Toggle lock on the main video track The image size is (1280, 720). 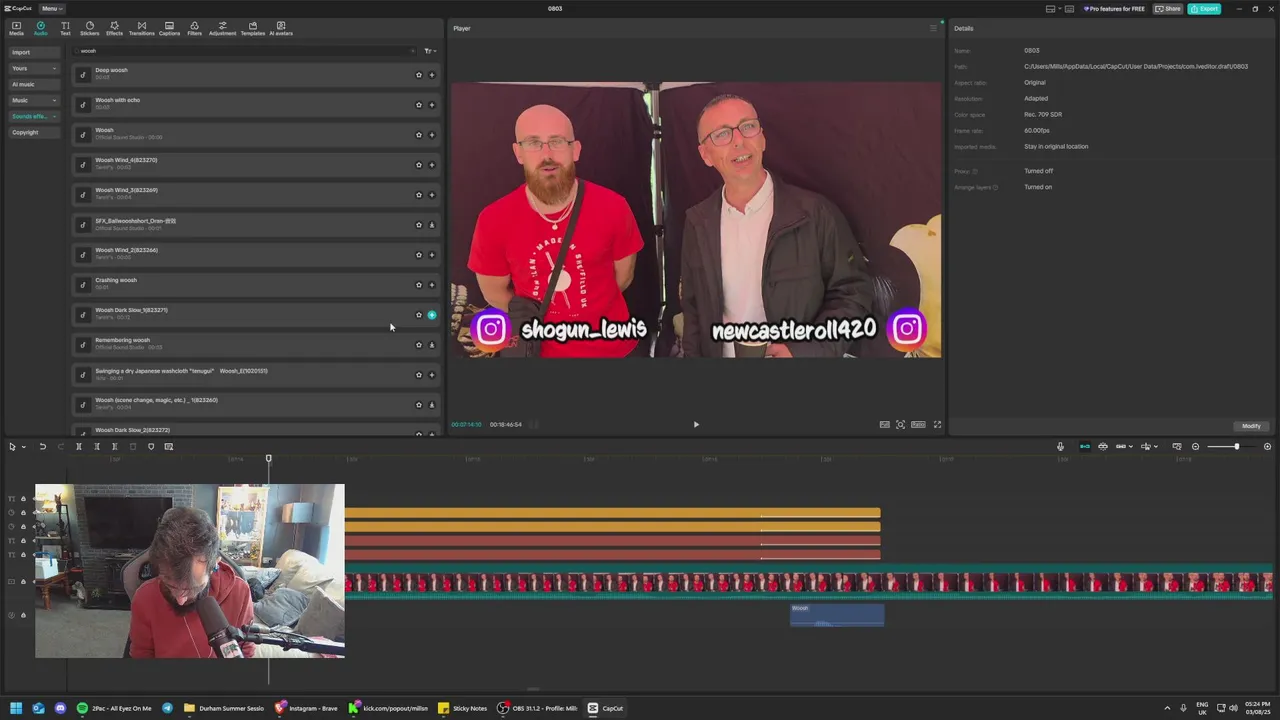coord(23,582)
